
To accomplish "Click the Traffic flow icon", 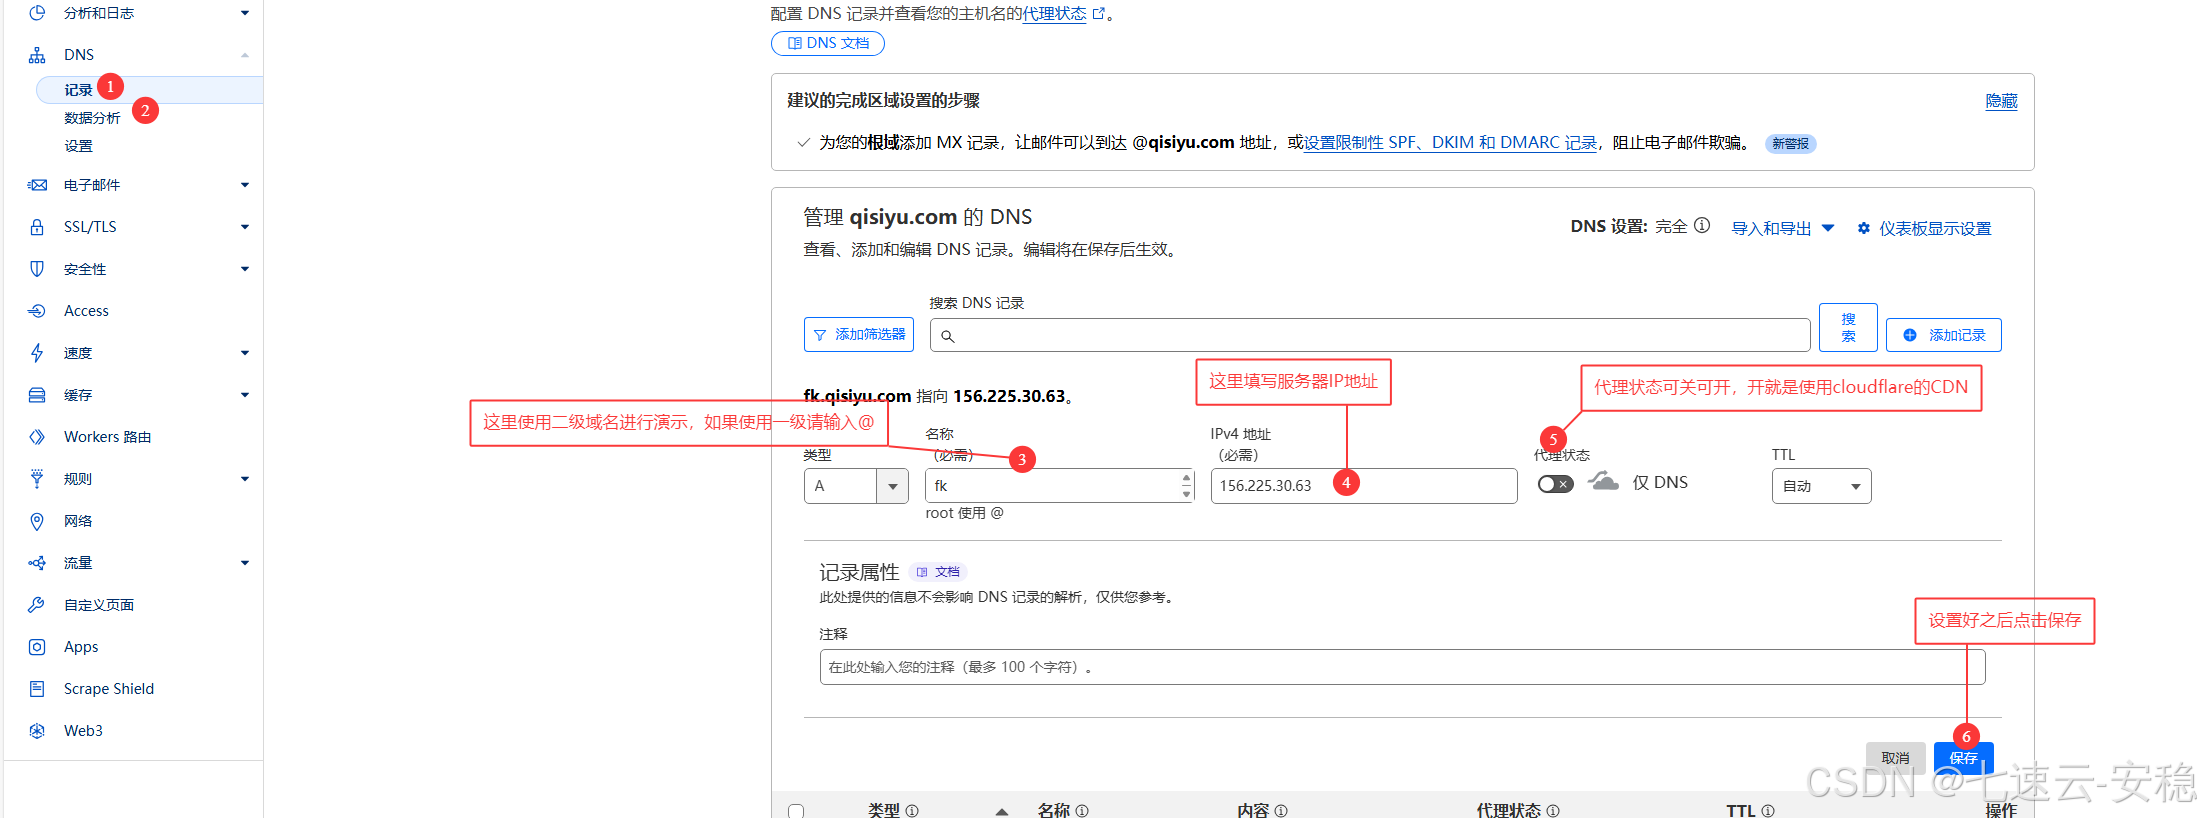I will point(37,563).
